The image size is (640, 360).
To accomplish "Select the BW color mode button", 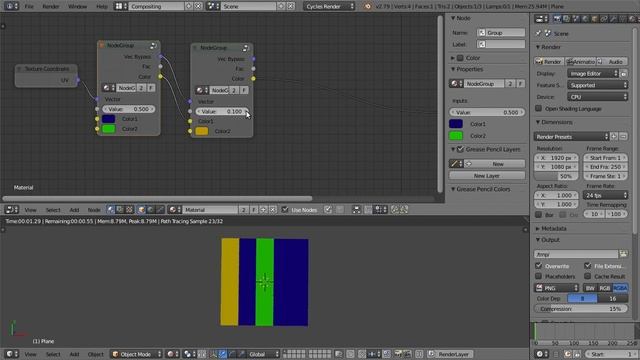I will [590, 288].
